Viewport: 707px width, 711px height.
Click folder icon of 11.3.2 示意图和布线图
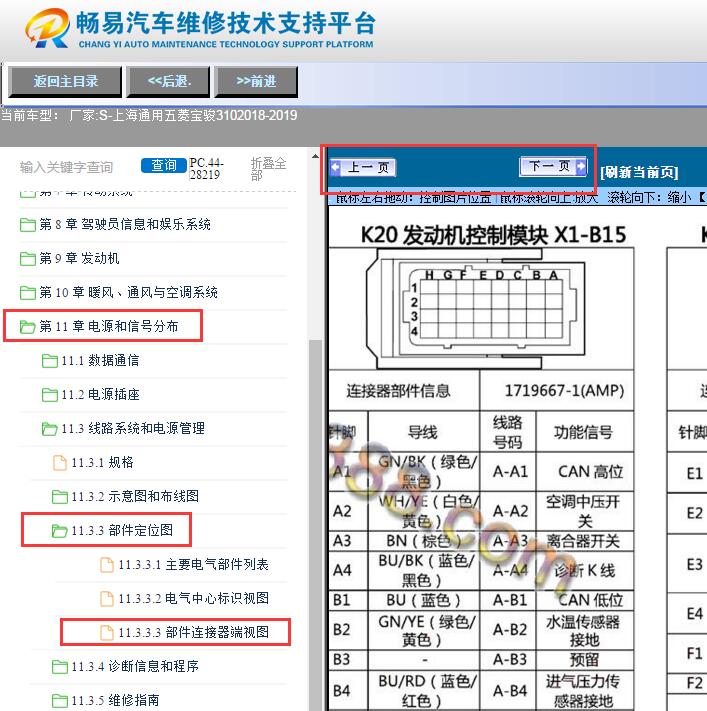tap(60, 497)
